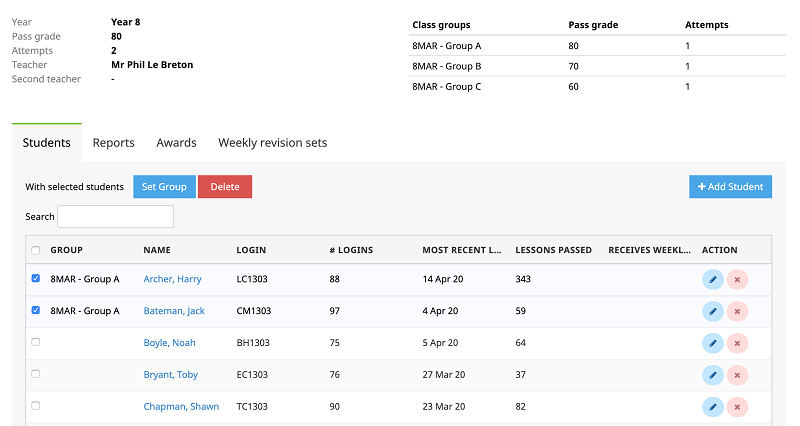Screen dimensions: 800x426
Task: Open the Weekly revision sets tab
Action: (x=272, y=143)
